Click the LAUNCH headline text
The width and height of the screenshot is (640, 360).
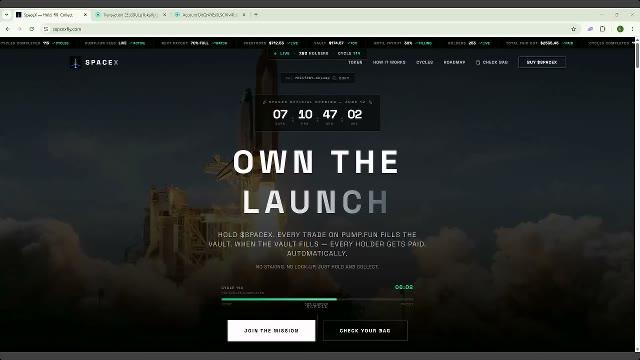(316, 202)
